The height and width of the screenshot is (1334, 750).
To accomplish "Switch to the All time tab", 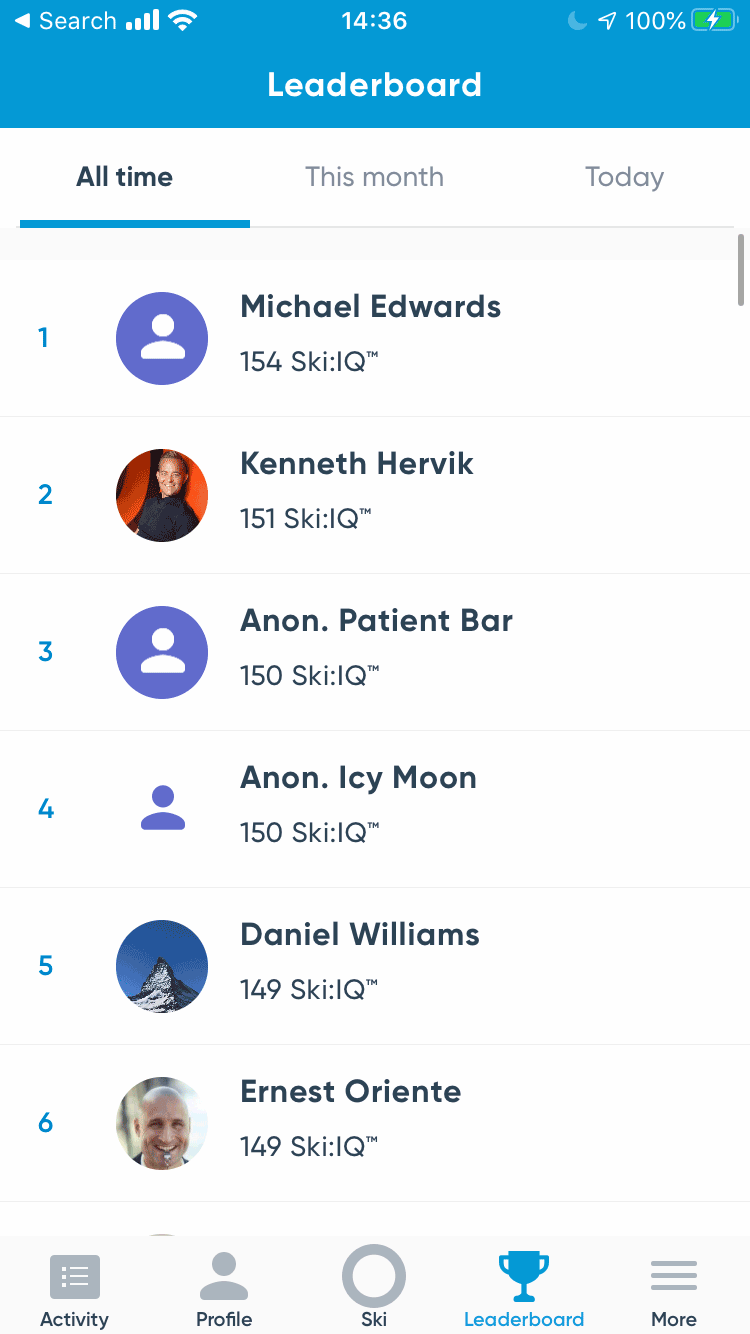I will coord(125,177).
